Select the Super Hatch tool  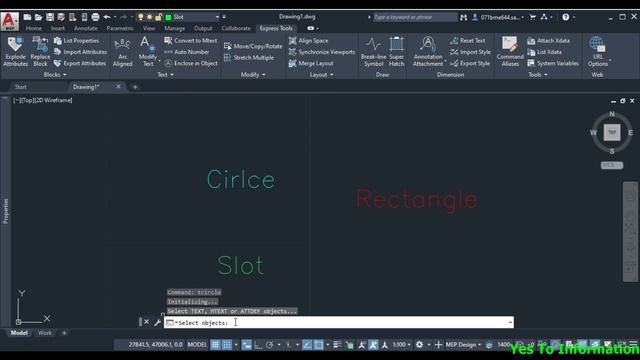point(396,51)
